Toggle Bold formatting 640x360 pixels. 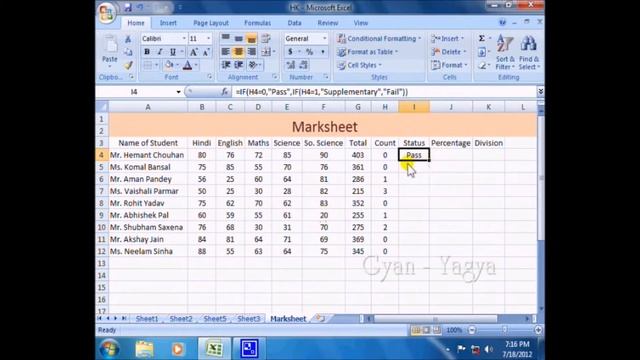[147, 52]
